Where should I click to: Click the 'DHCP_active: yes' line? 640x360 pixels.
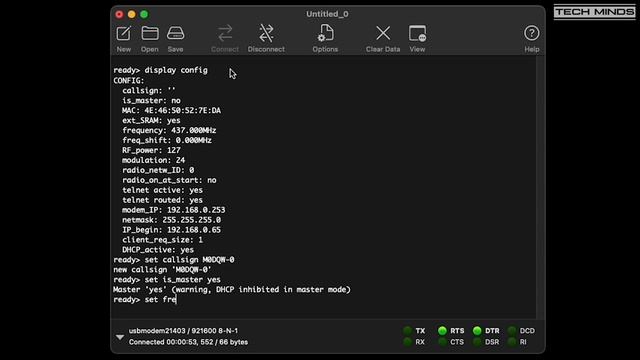coord(158,250)
